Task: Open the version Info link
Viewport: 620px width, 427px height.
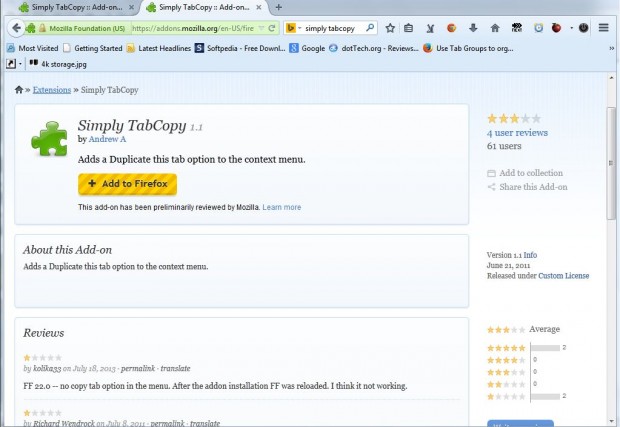Action: [530, 255]
